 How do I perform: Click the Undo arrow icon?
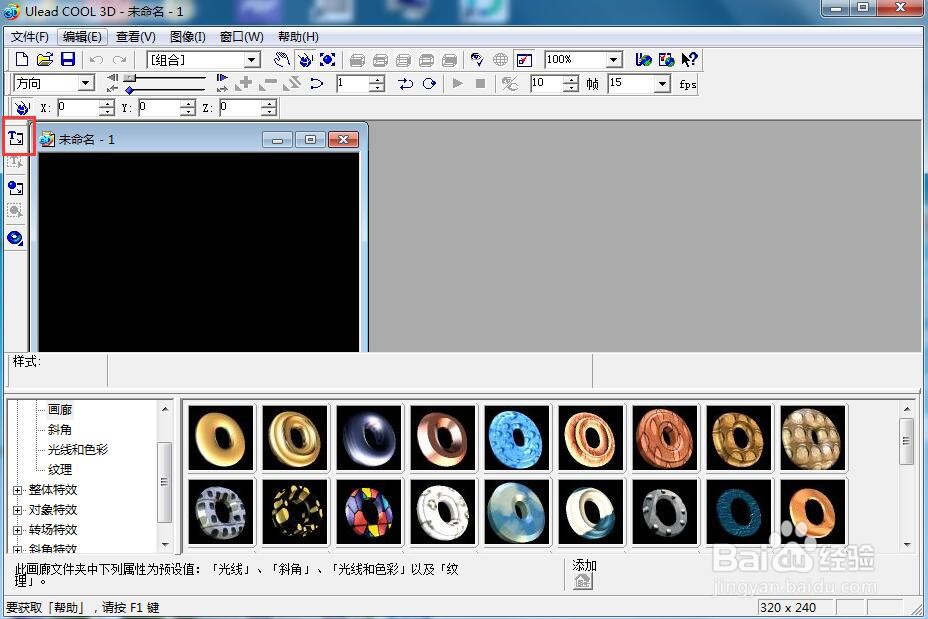[96, 60]
